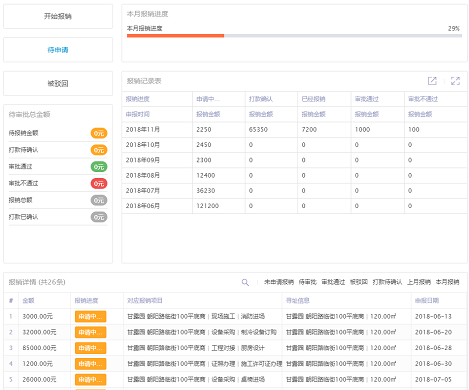Click the orange 0元 badge beside 待报销金额
The height and width of the screenshot is (390, 469).
(x=99, y=133)
